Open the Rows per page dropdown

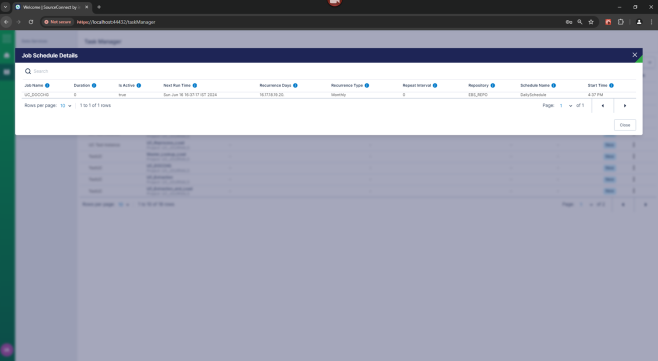tap(65, 106)
